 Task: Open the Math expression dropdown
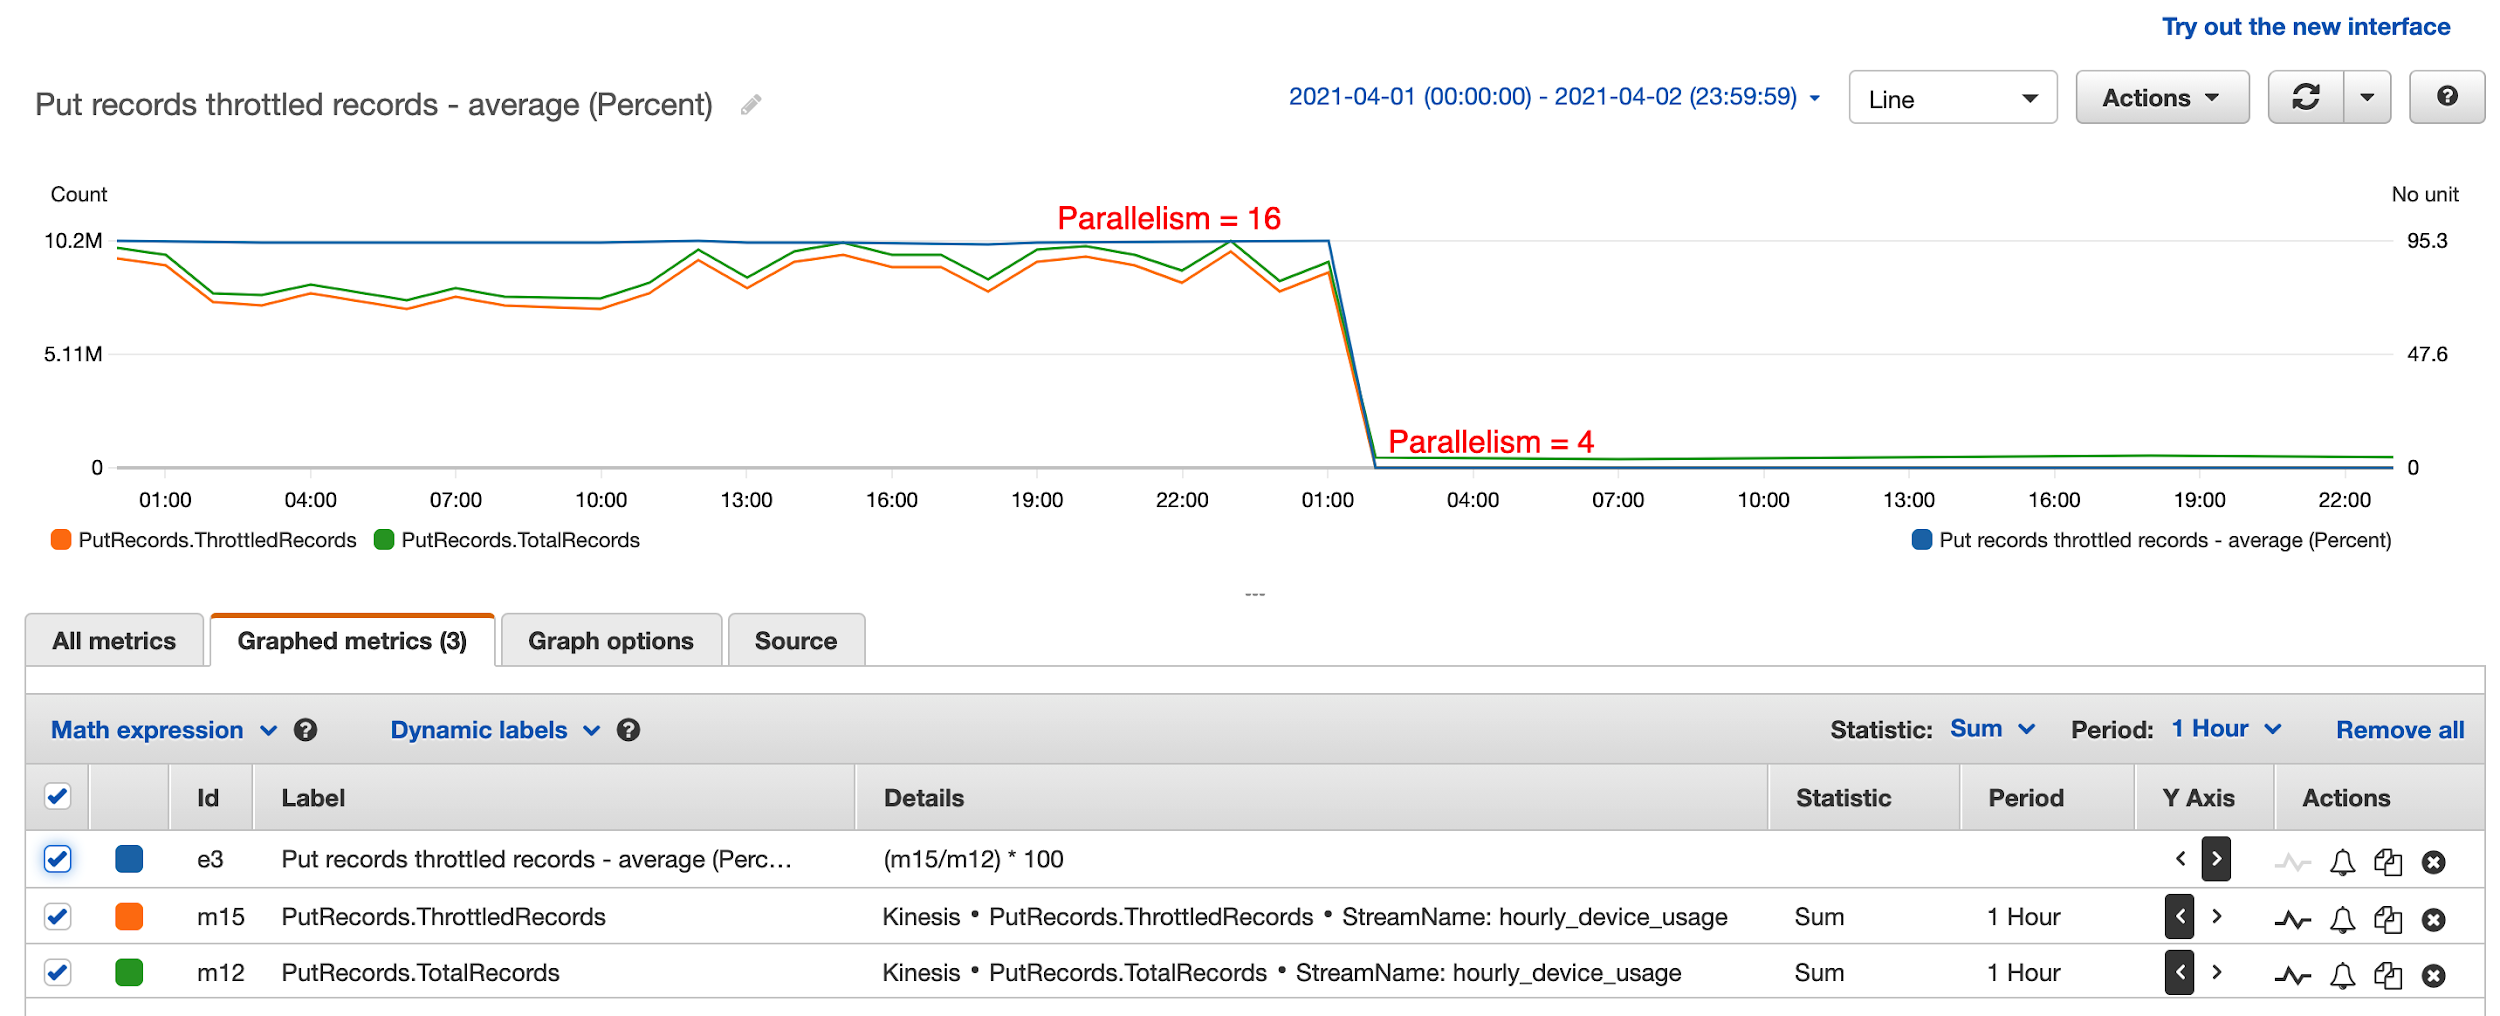(x=164, y=730)
